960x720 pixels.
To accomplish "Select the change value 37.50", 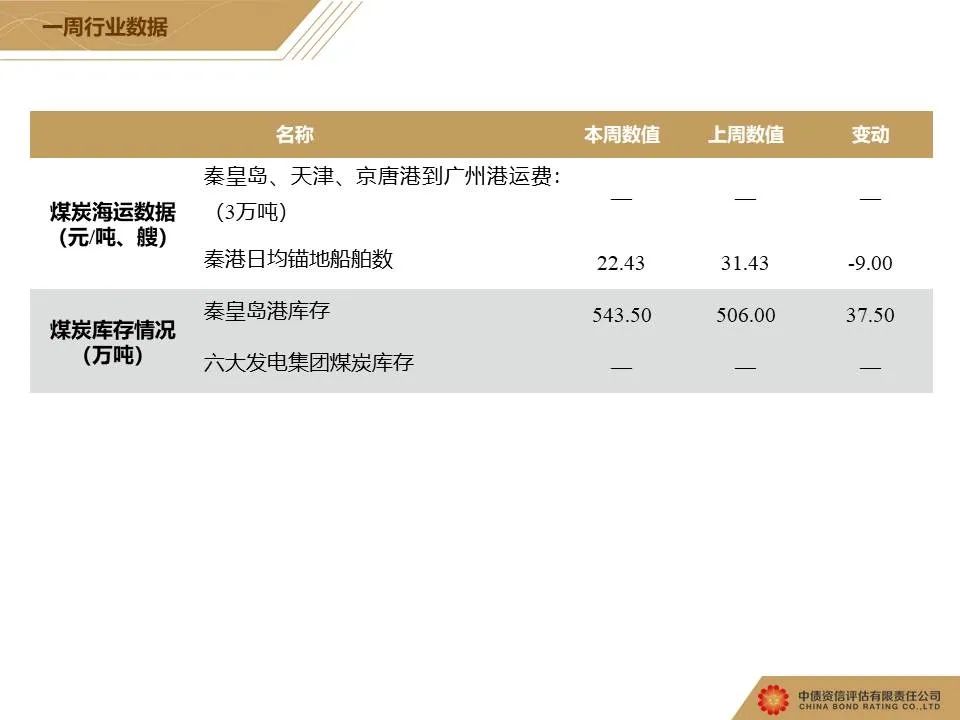I will pyautogui.click(x=870, y=315).
